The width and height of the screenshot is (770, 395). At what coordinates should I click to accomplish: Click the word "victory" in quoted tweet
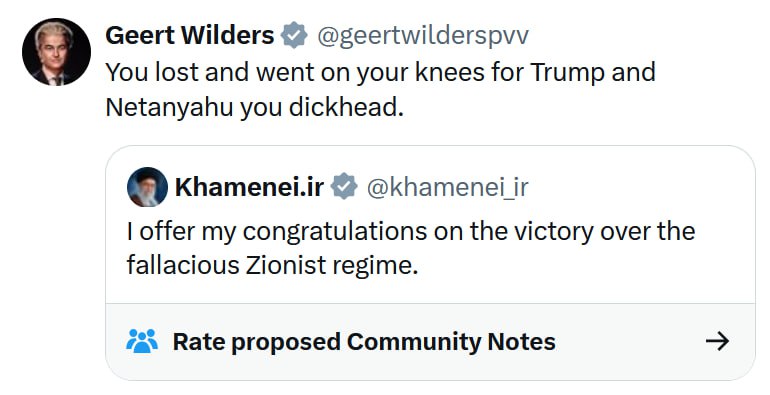pyautogui.click(x=554, y=232)
